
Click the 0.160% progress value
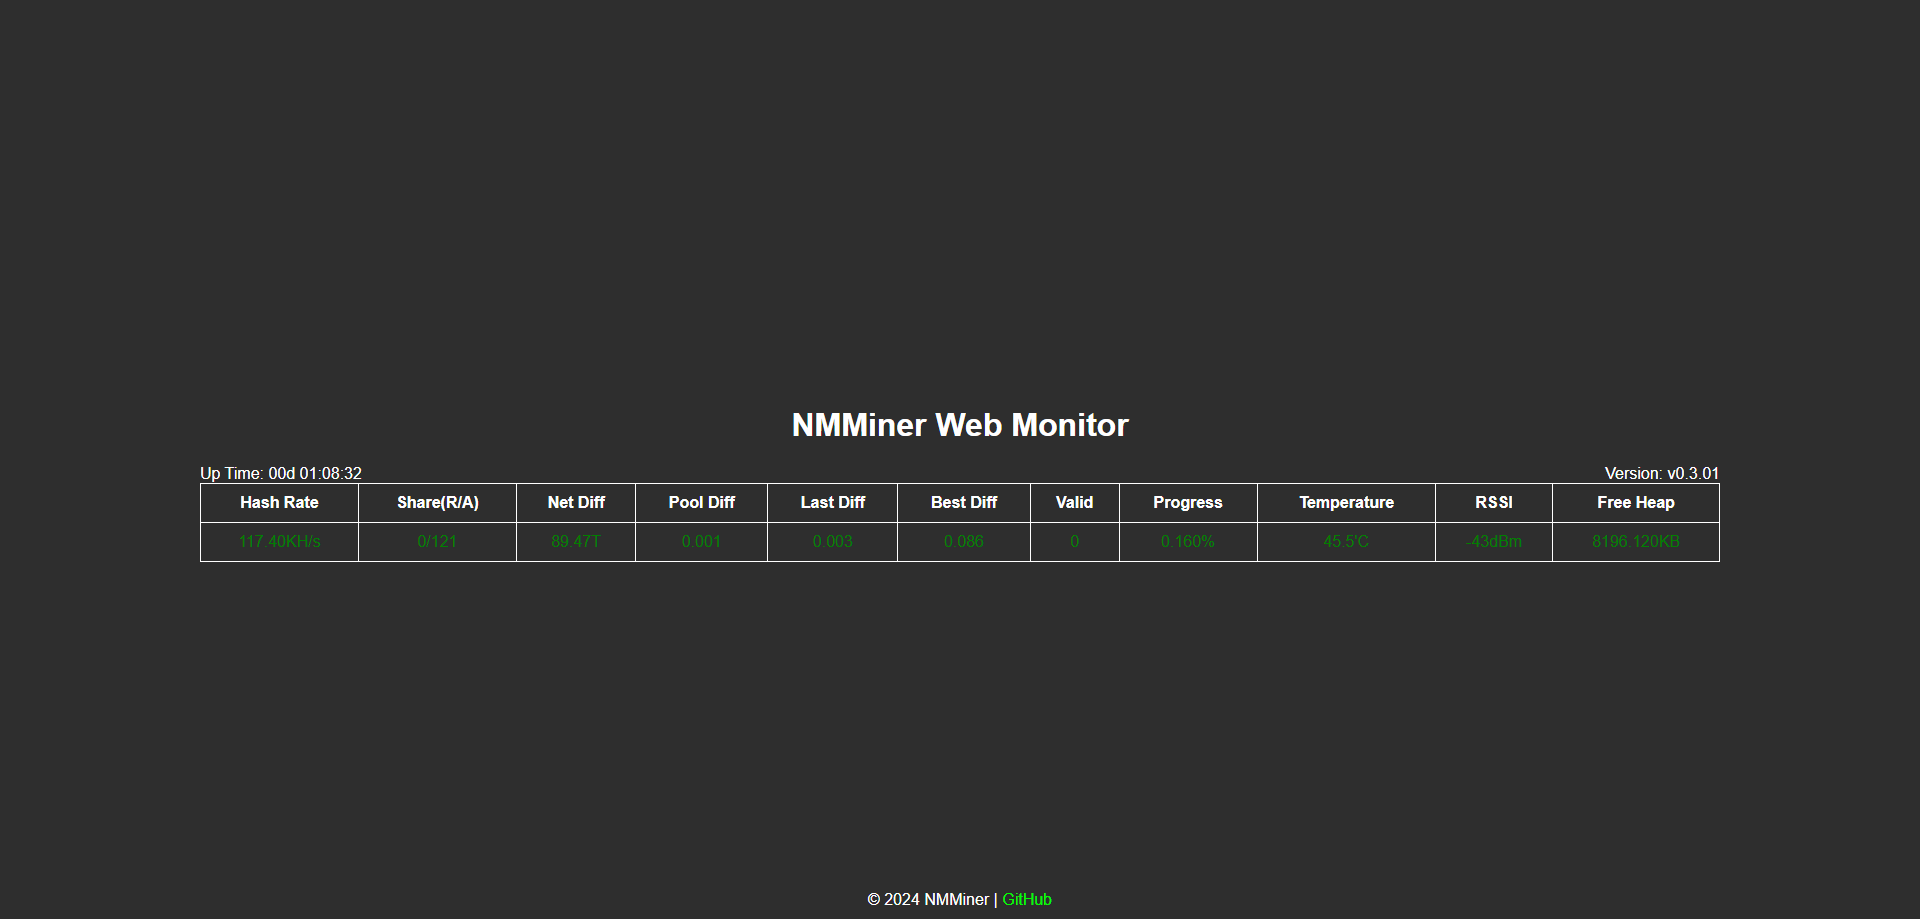[x=1188, y=541]
